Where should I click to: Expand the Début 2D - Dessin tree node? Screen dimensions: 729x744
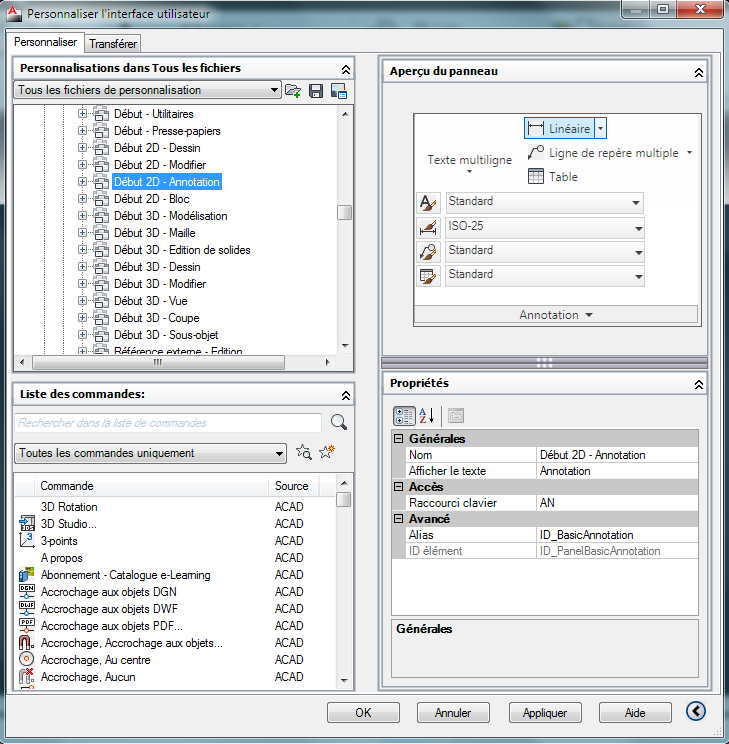pyautogui.click(x=83, y=148)
